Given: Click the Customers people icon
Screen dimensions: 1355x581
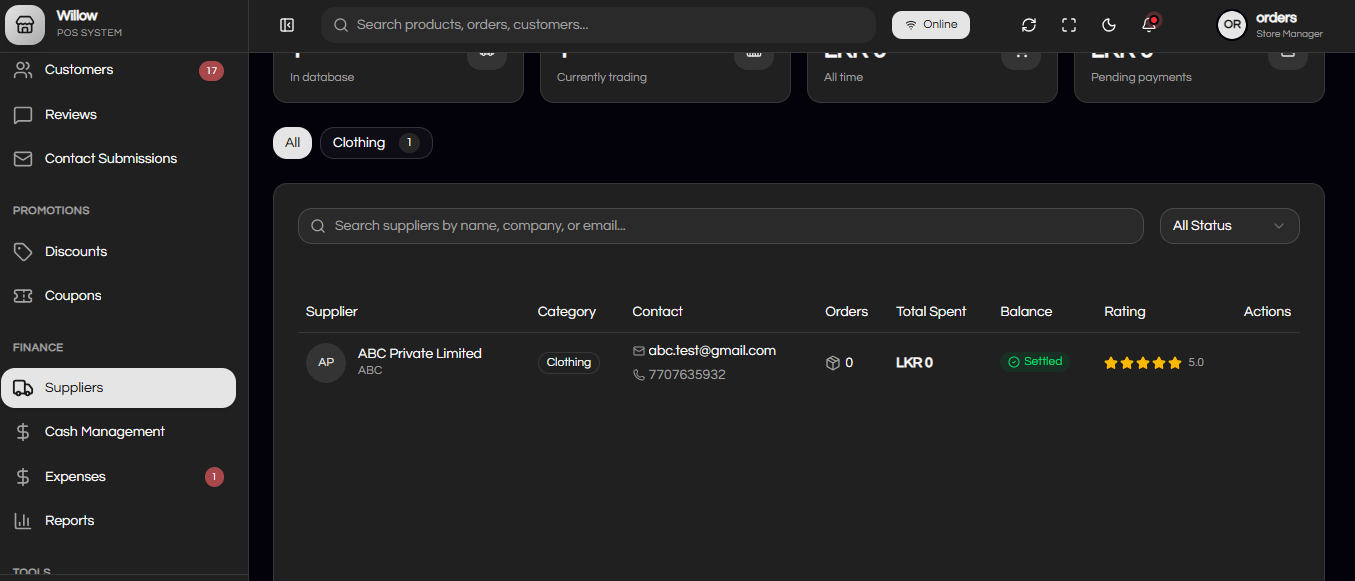Looking at the screenshot, I should pos(23,70).
